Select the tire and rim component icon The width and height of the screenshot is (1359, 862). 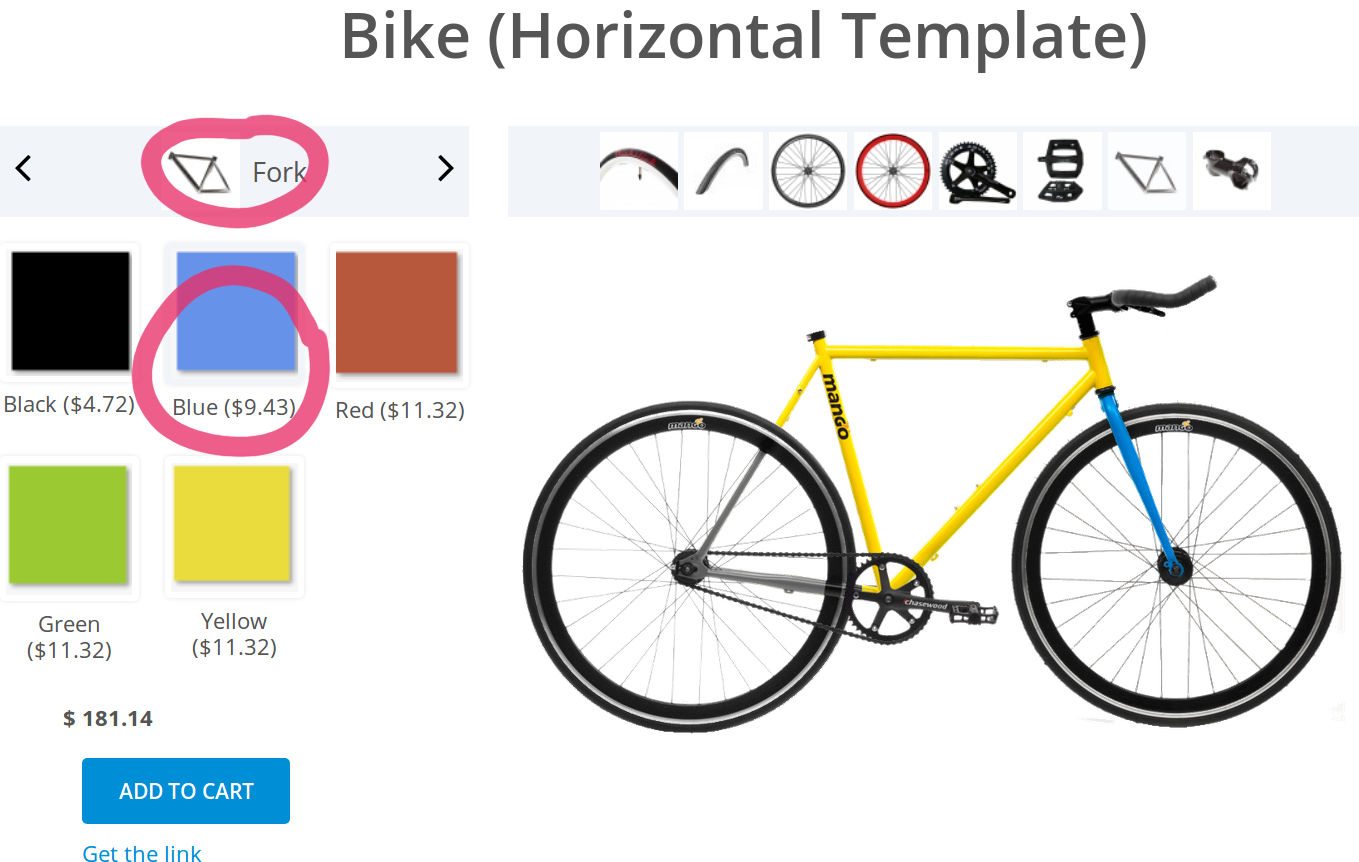click(638, 170)
